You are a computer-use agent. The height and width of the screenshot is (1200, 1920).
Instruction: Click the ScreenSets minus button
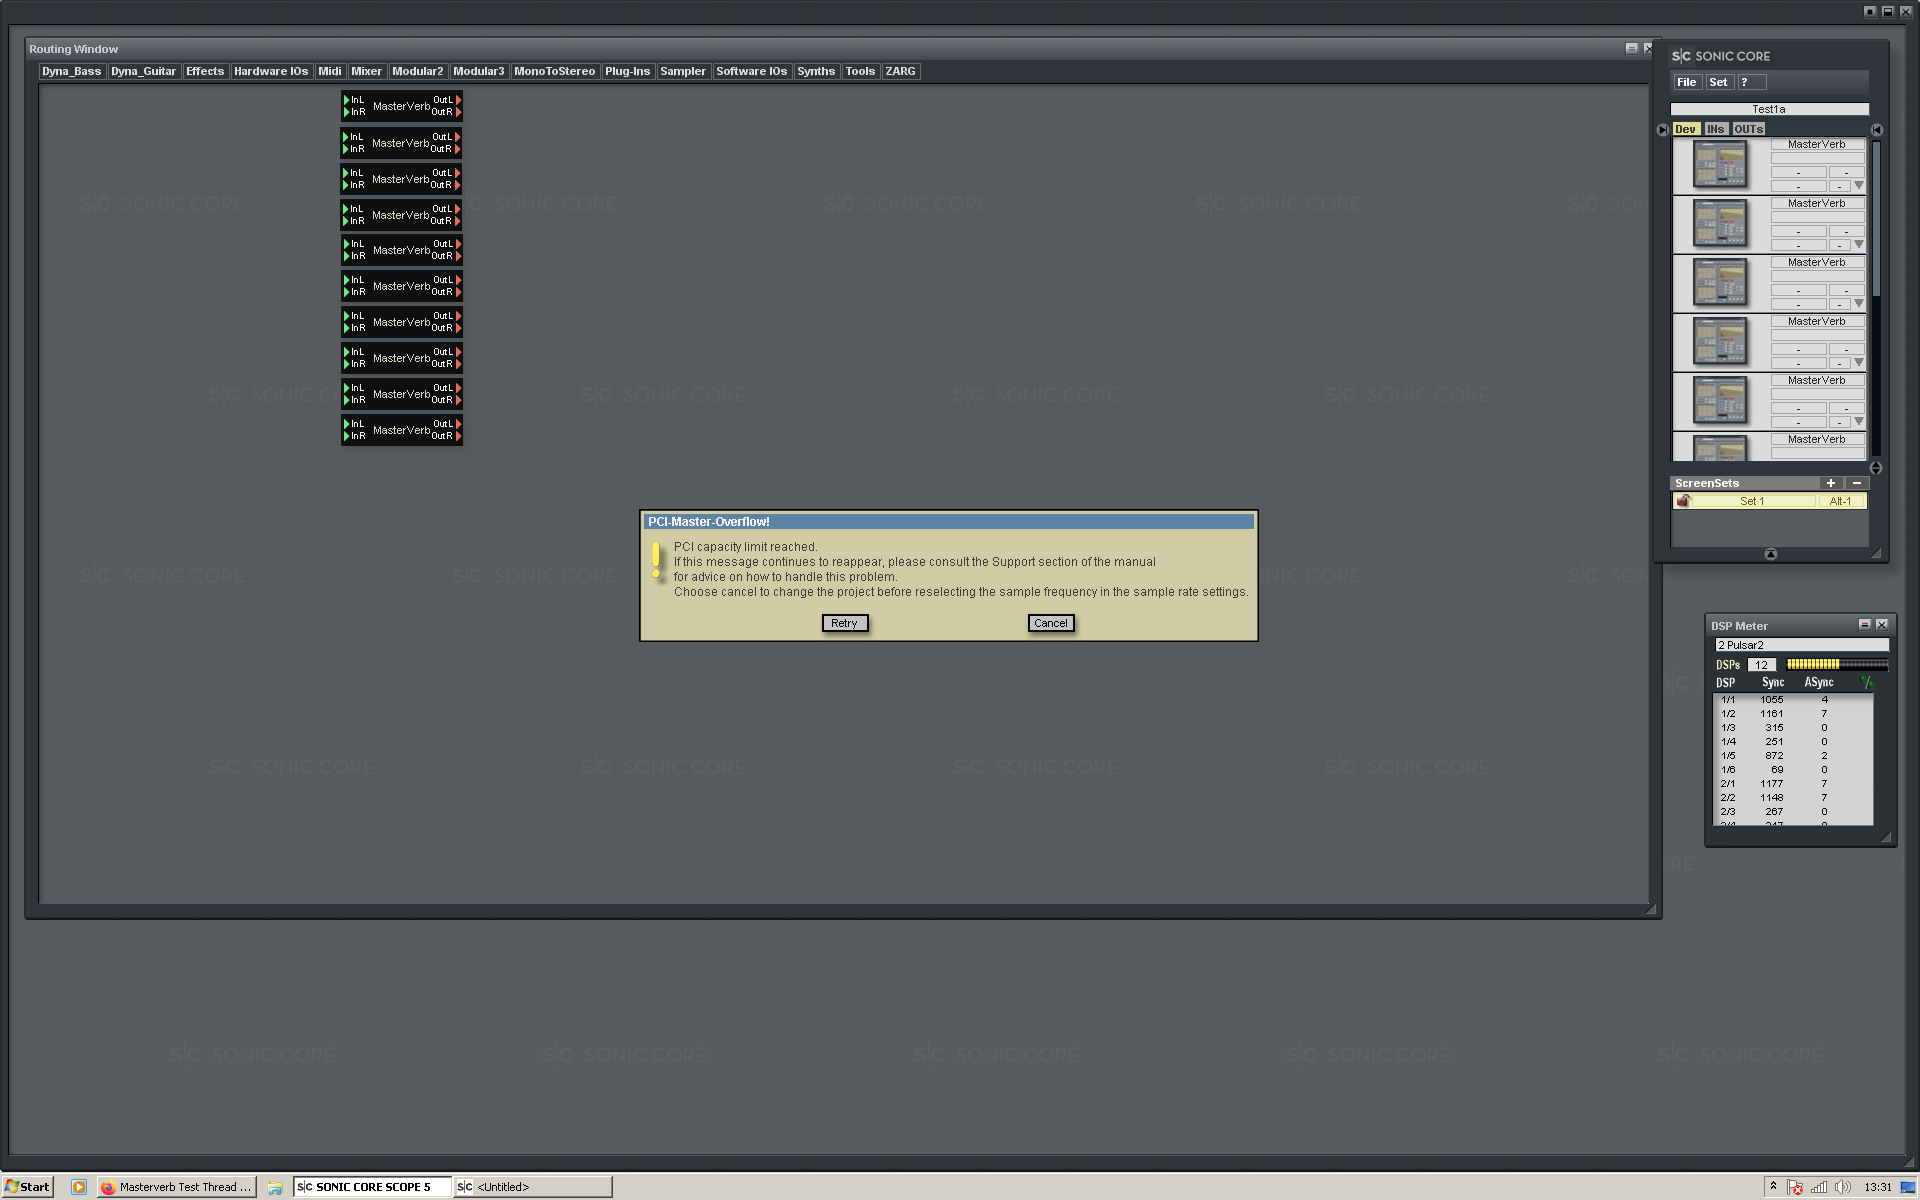[1857, 483]
